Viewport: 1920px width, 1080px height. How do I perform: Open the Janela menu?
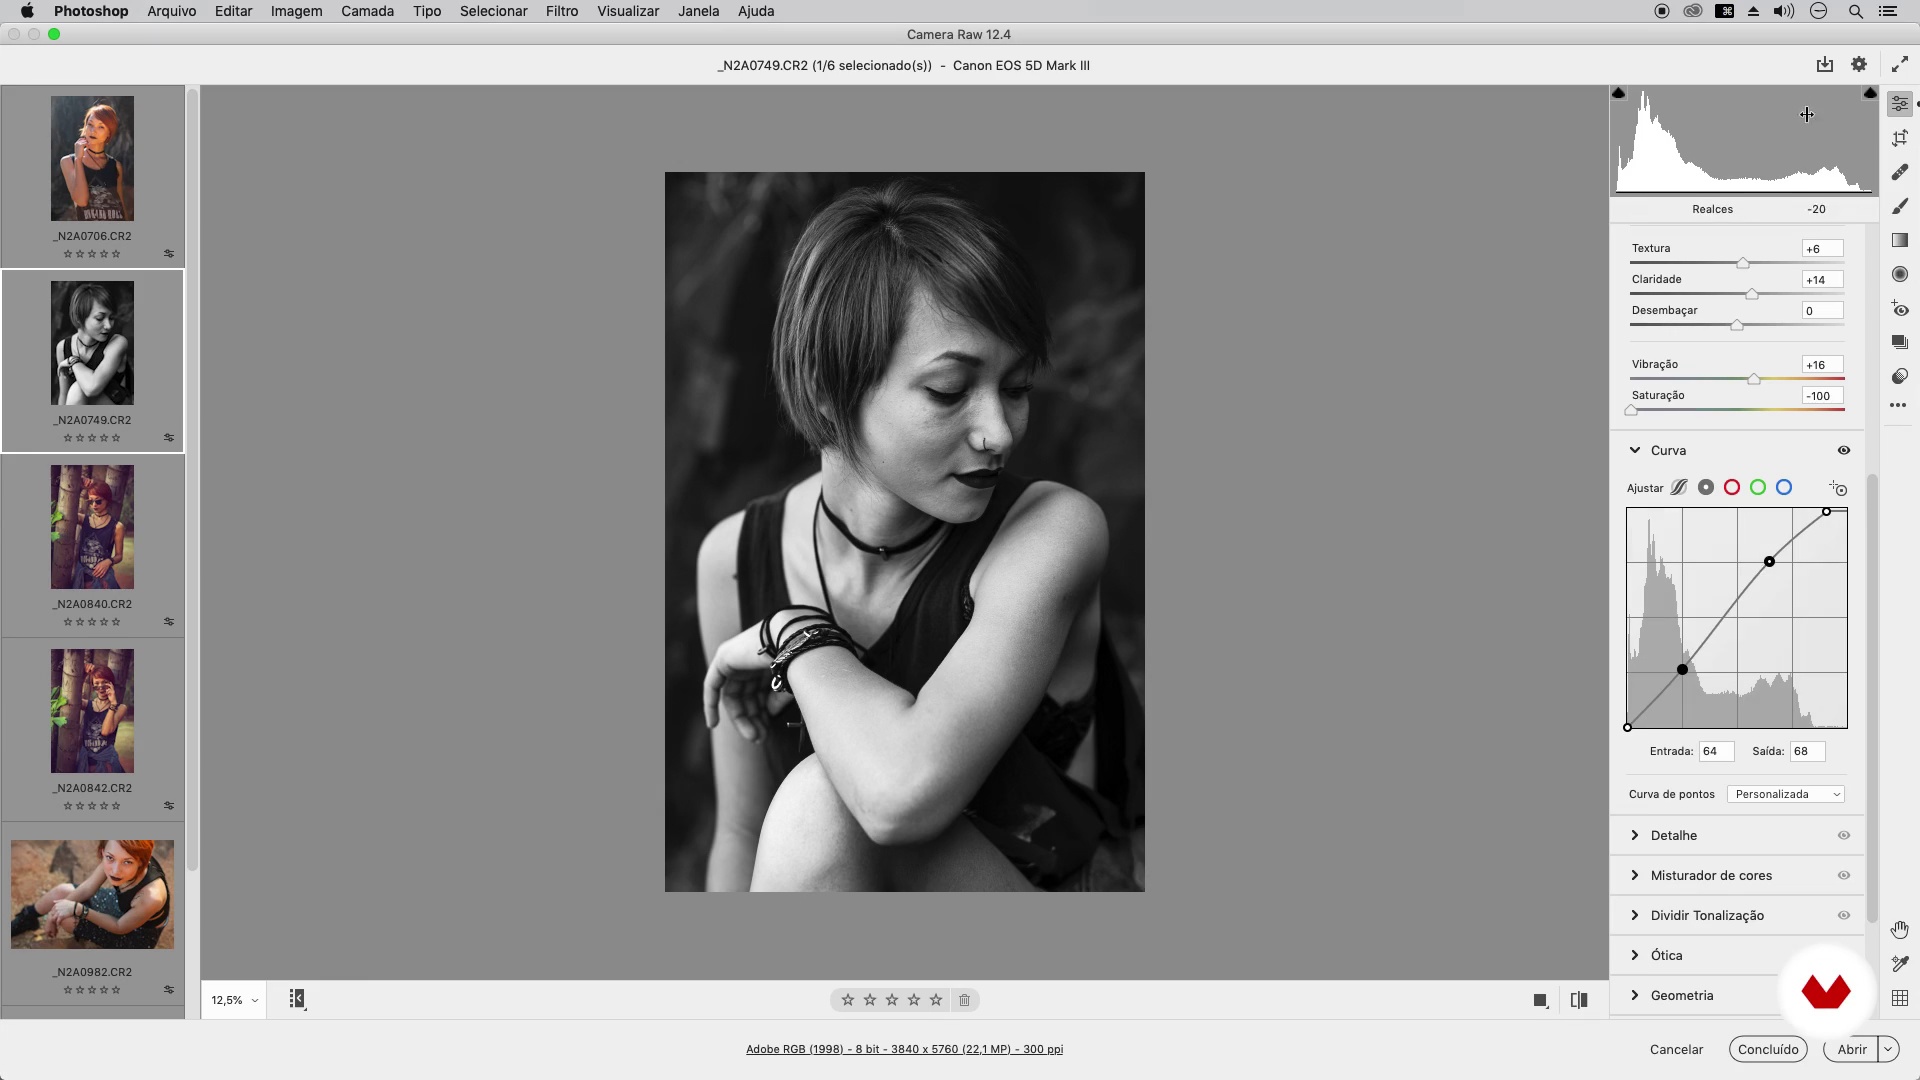click(698, 11)
